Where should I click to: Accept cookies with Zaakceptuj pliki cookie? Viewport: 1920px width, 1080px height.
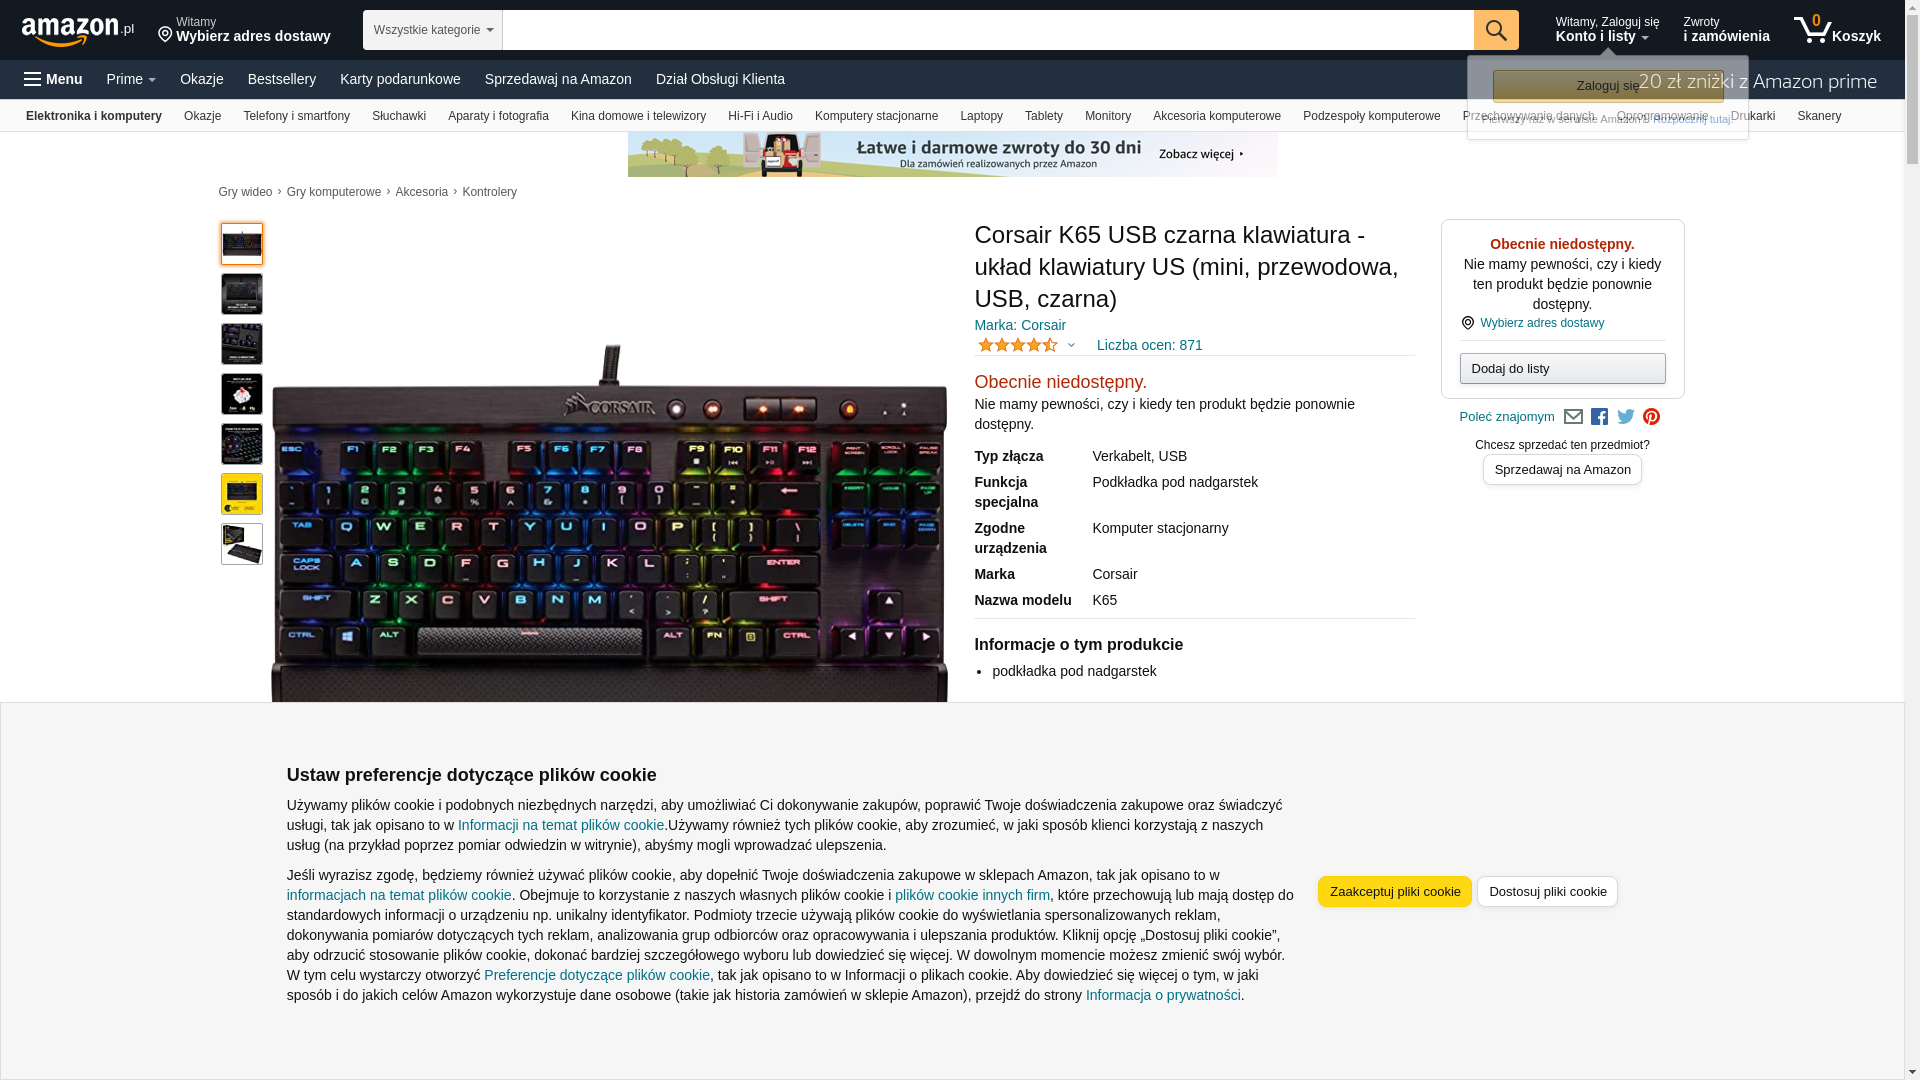[1394, 892]
